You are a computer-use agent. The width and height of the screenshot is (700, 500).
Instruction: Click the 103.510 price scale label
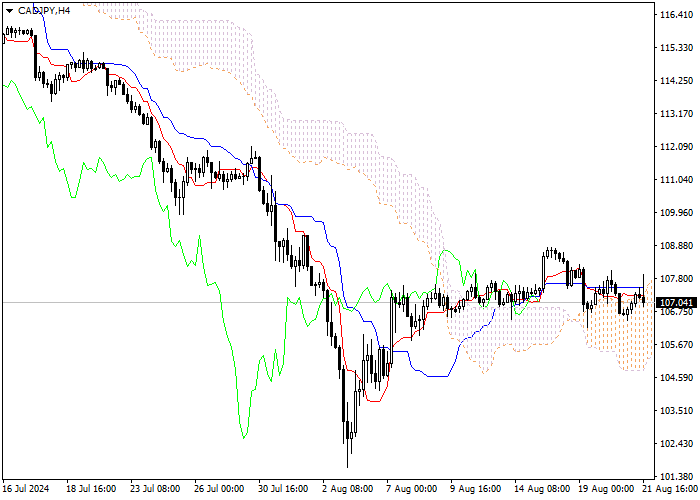pyautogui.click(x=677, y=411)
